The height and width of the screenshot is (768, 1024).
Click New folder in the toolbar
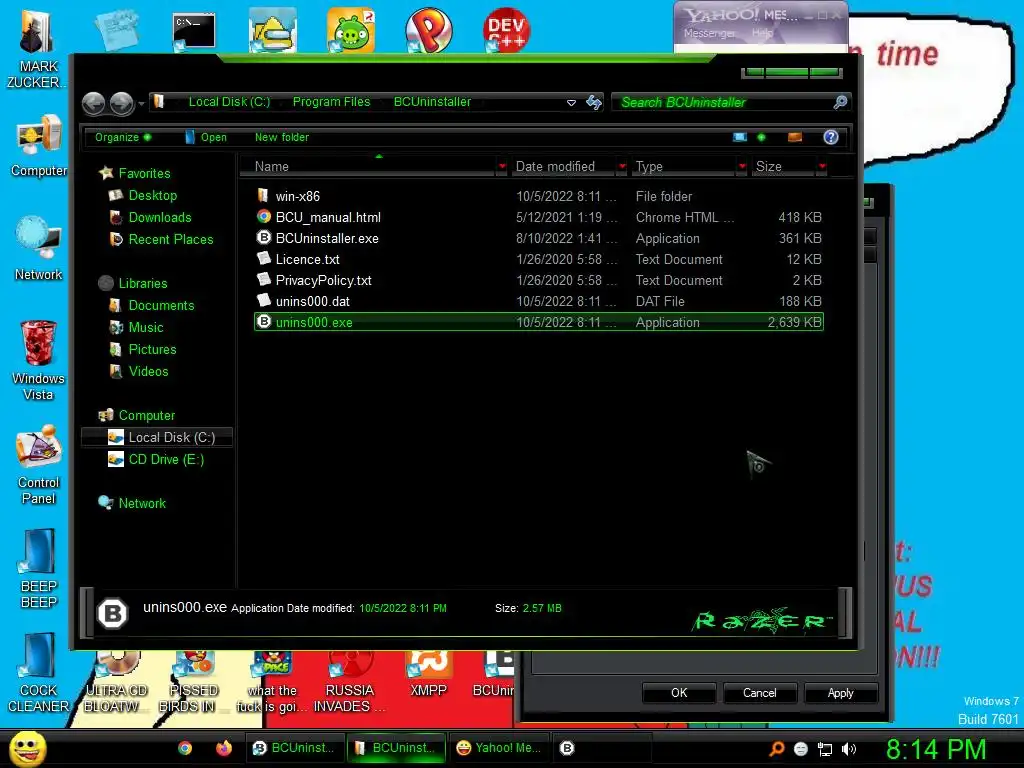[x=281, y=137]
